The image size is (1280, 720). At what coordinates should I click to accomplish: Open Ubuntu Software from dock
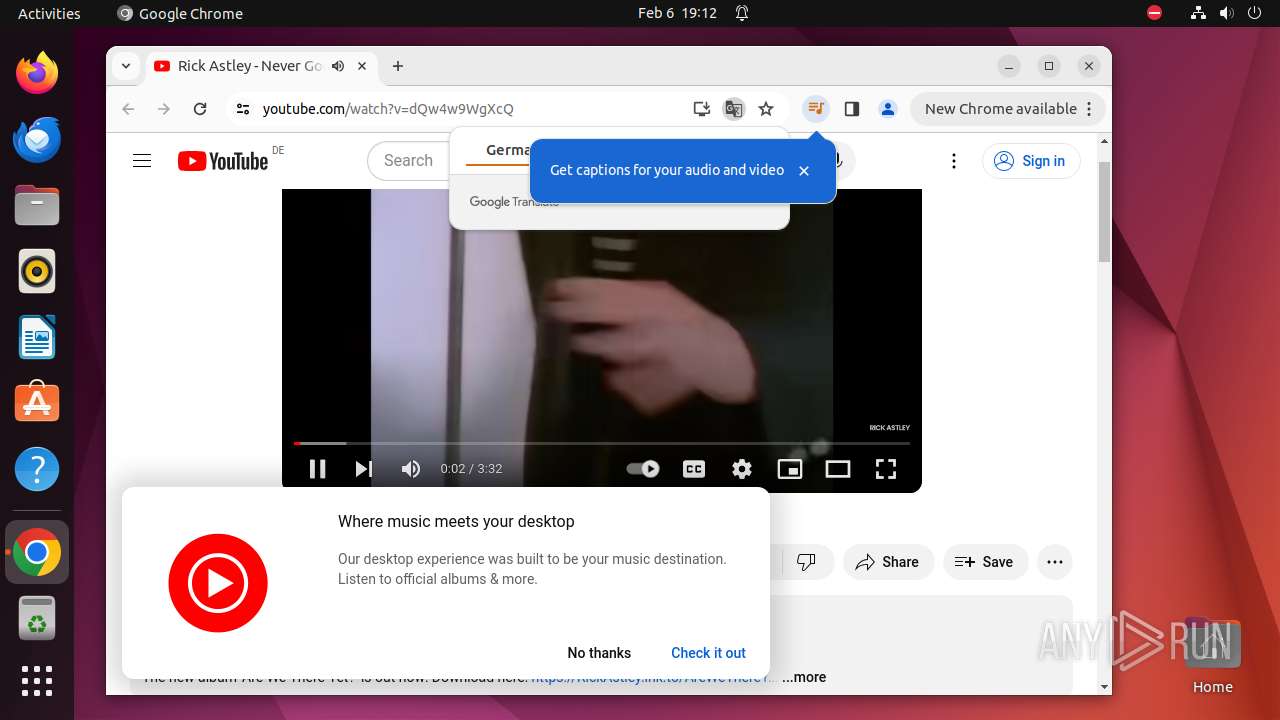(x=37, y=403)
